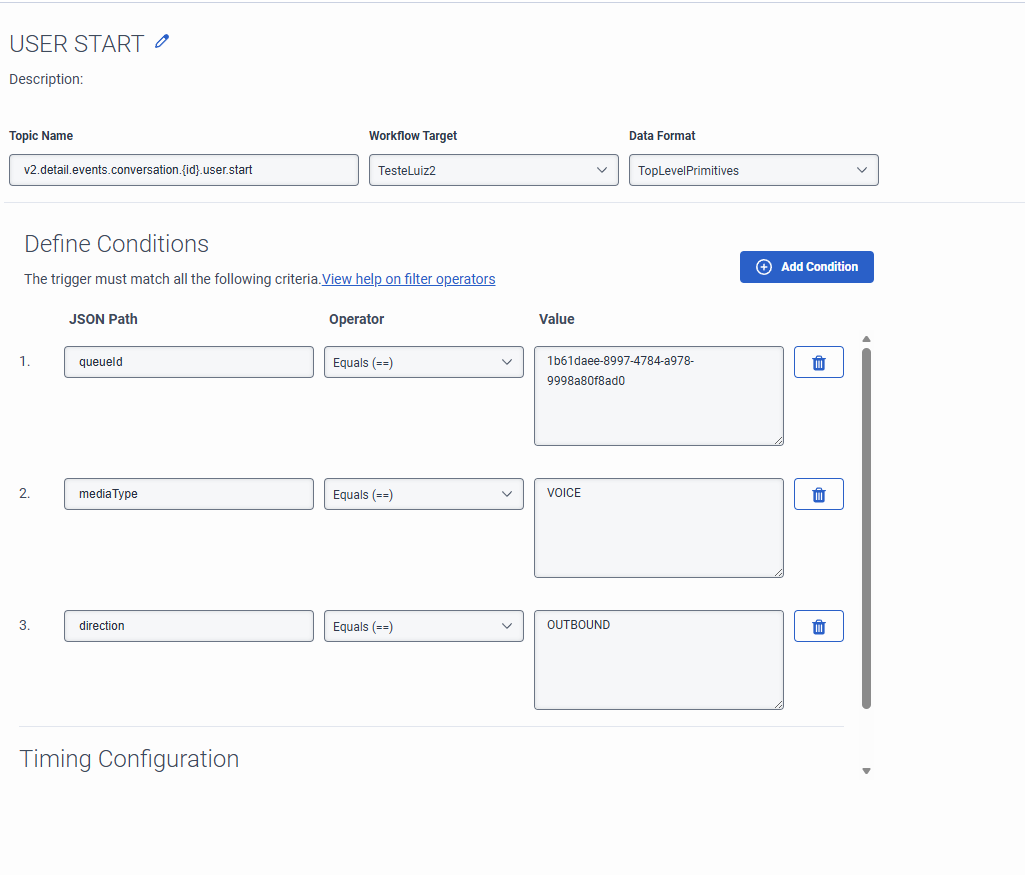Click the scrollbar down arrow in conditions panel
1025x875 pixels.
tap(866, 771)
